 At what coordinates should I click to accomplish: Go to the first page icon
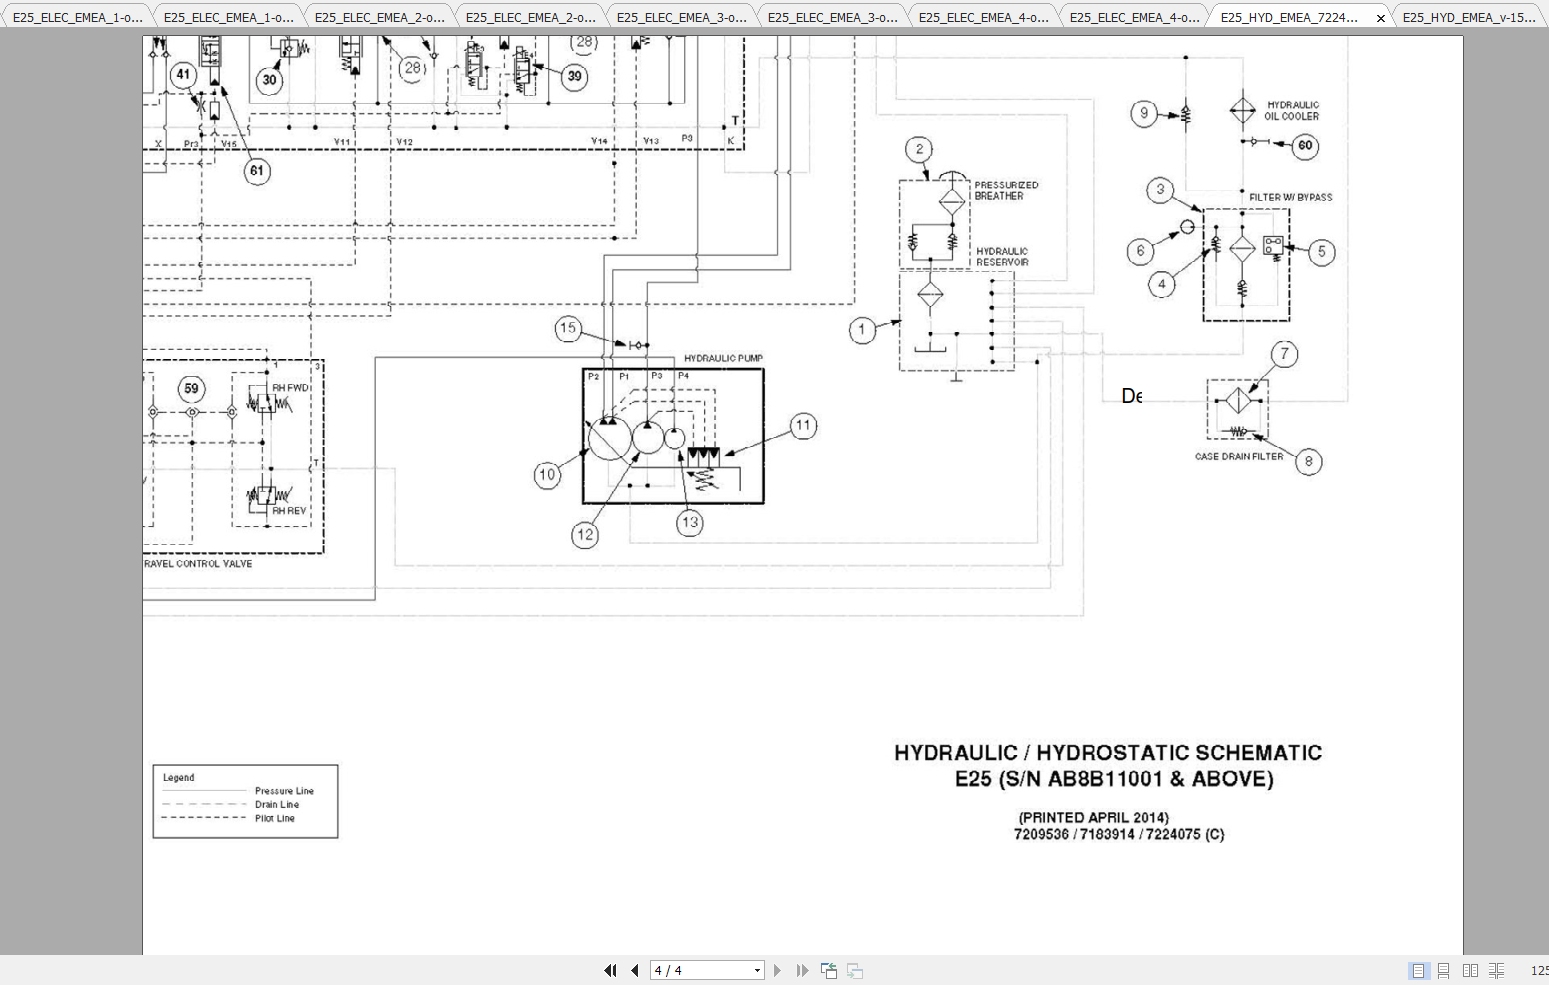tap(611, 970)
